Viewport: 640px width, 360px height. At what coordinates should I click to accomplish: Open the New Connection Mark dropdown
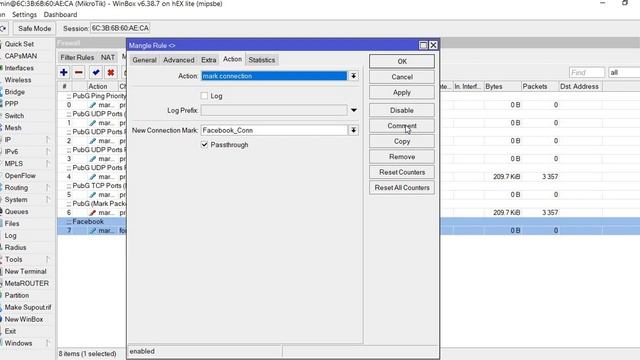click(x=353, y=130)
